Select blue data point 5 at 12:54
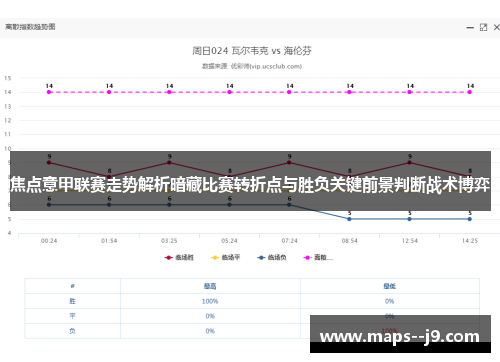This screenshot has height=362, width=500. pos(409,219)
